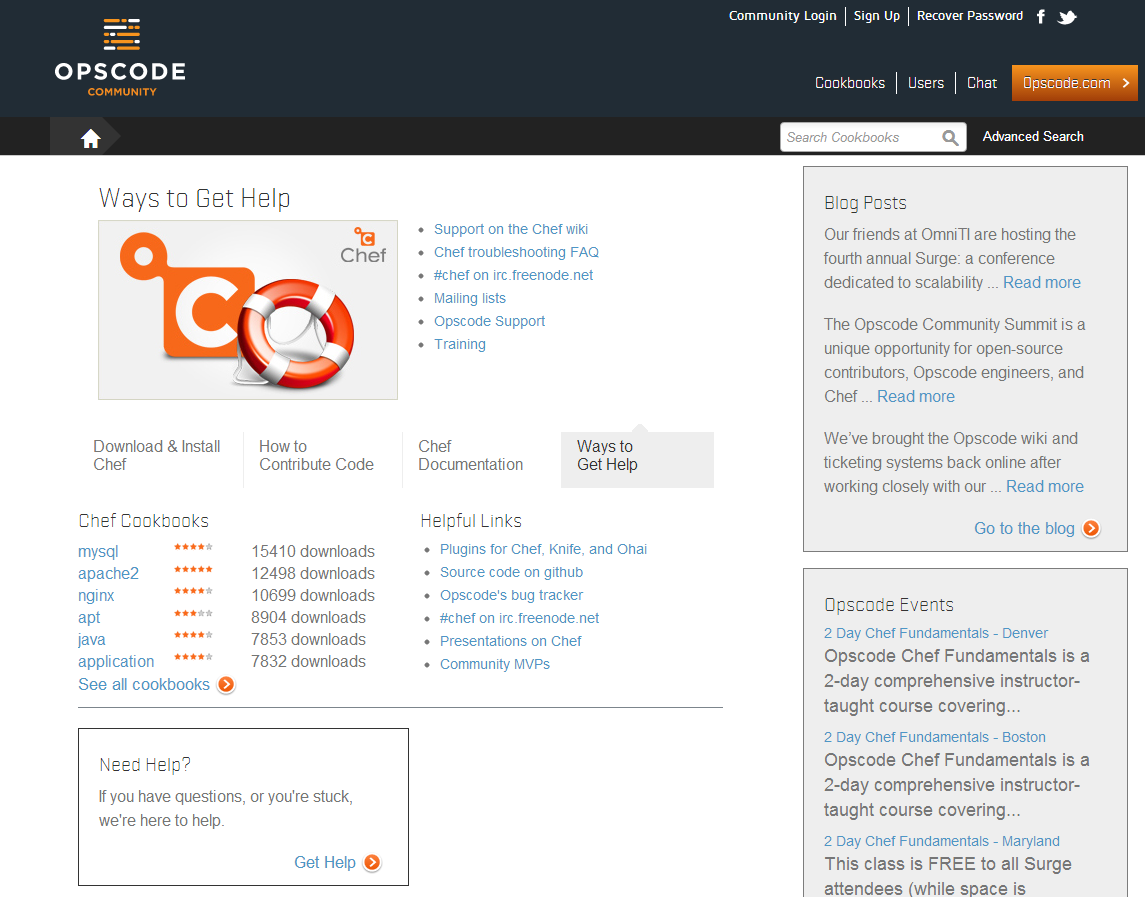Open the Twitter bird icon

click(1067, 17)
